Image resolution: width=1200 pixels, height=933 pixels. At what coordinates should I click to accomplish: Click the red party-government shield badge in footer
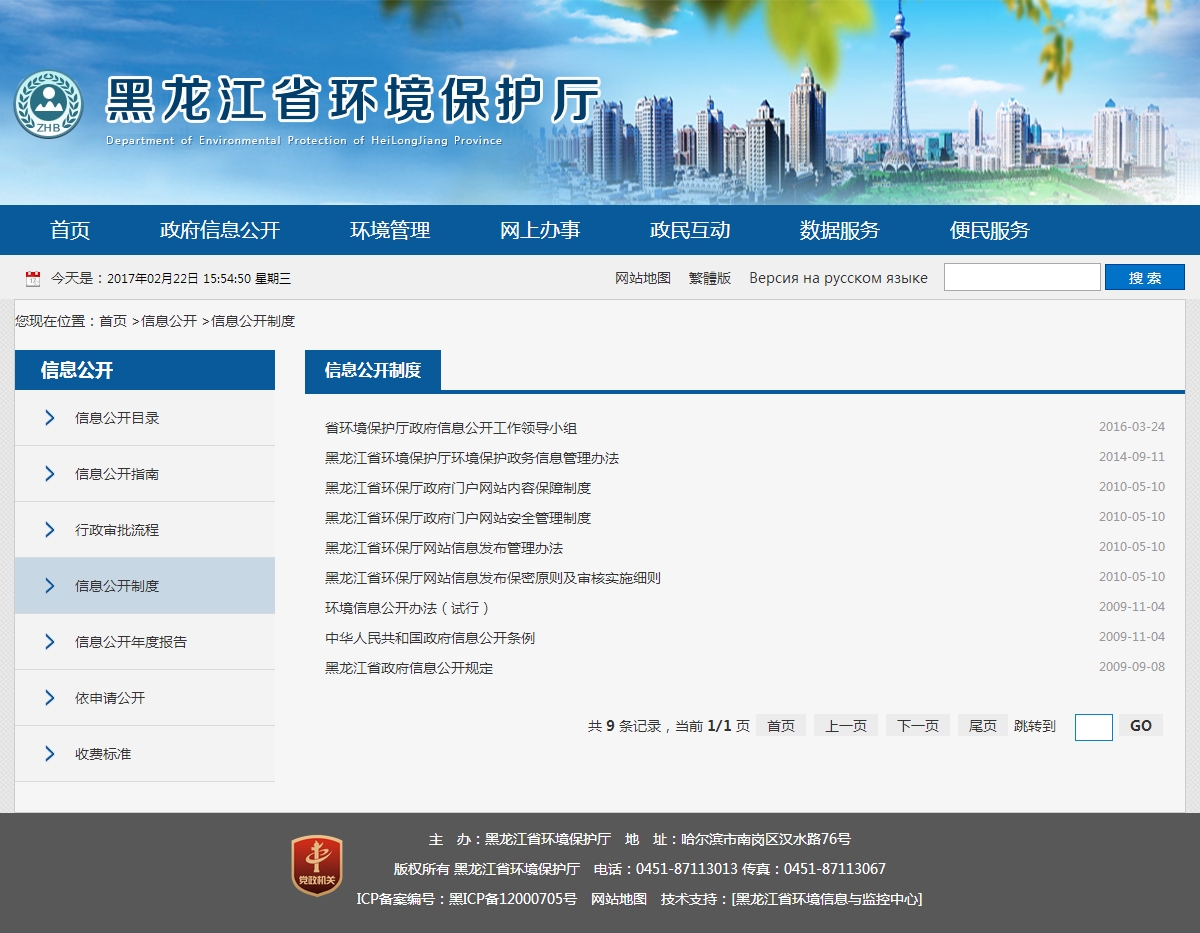tap(317, 866)
